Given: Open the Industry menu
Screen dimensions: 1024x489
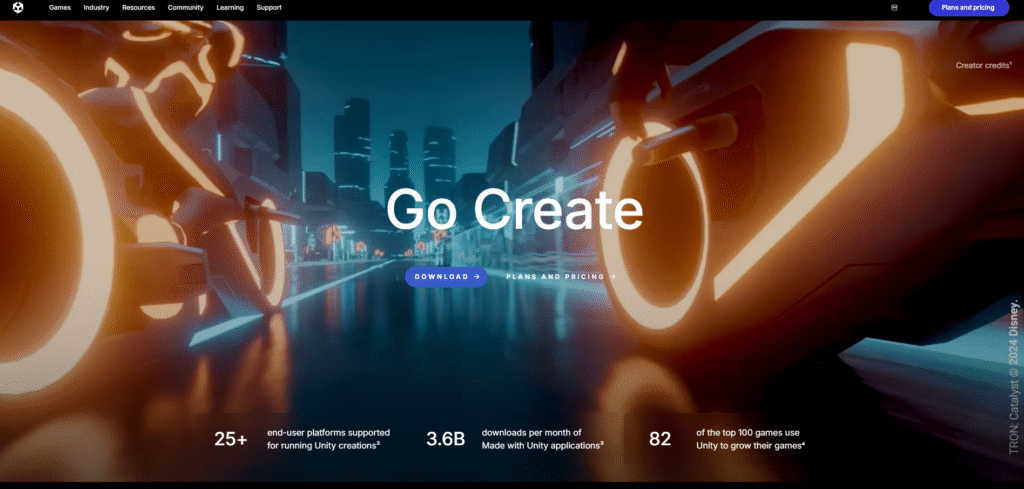Looking at the screenshot, I should click(x=96, y=8).
